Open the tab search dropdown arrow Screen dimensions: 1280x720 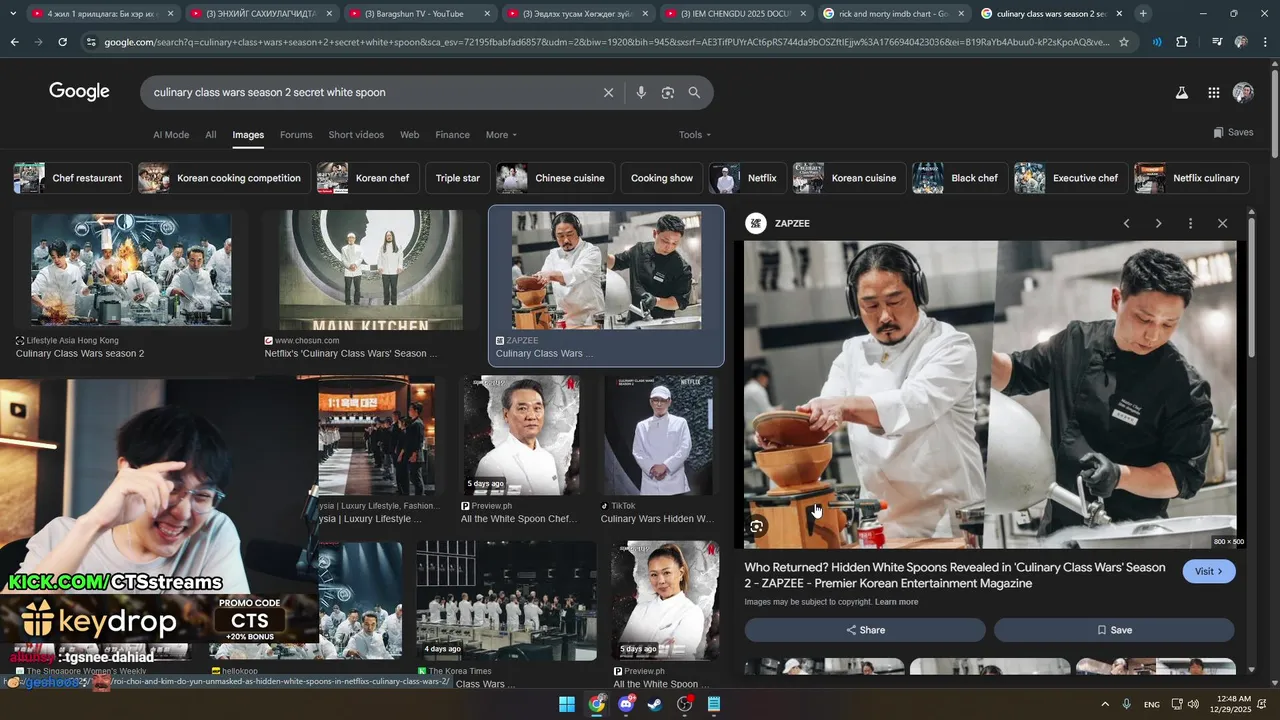click(13, 14)
